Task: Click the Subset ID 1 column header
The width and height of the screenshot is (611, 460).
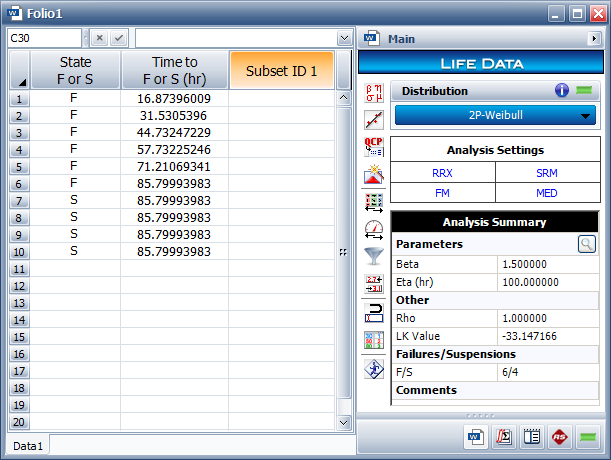Action: click(281, 71)
